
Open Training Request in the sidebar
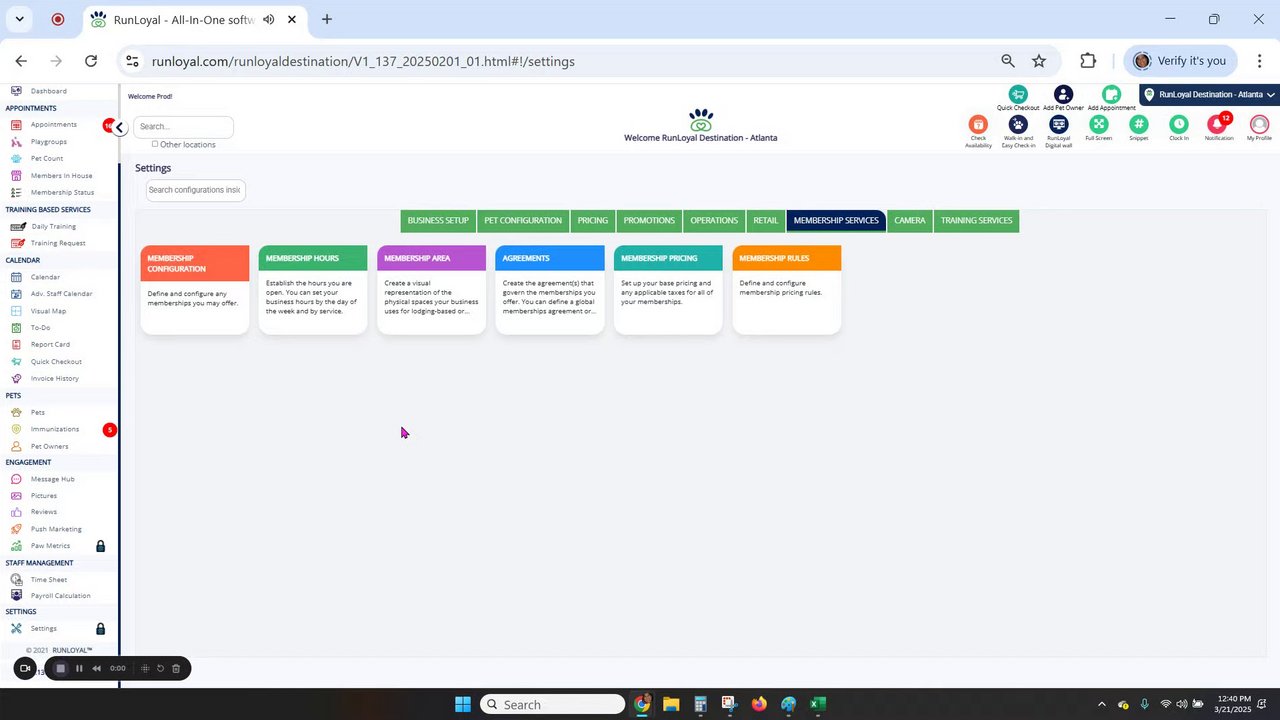(58, 243)
